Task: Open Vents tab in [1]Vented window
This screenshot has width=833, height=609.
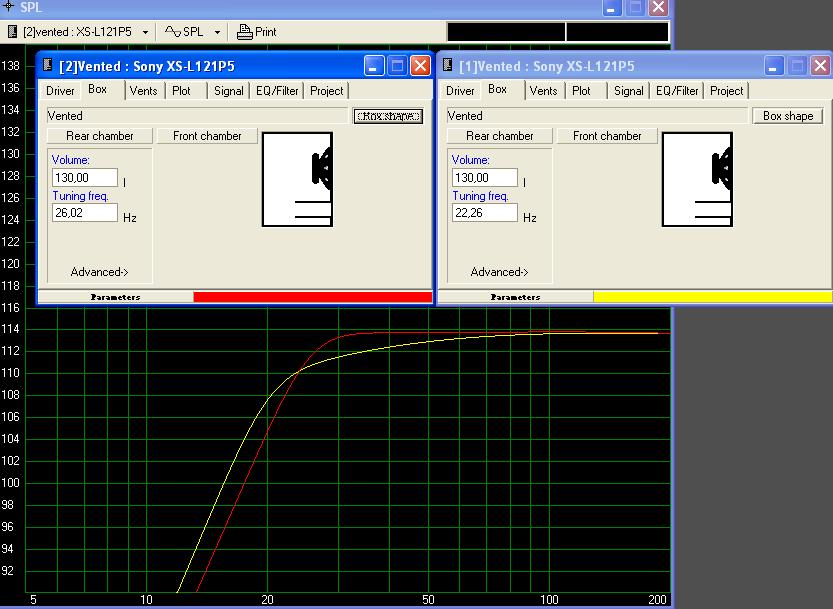Action: [x=543, y=91]
